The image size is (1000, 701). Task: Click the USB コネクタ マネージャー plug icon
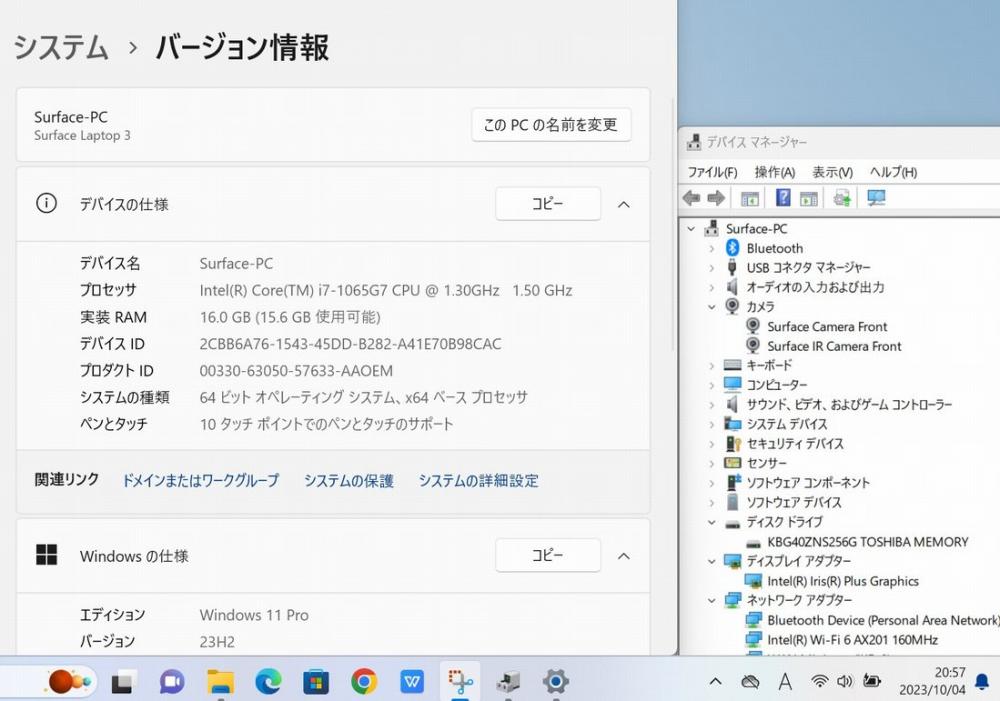[x=732, y=267]
